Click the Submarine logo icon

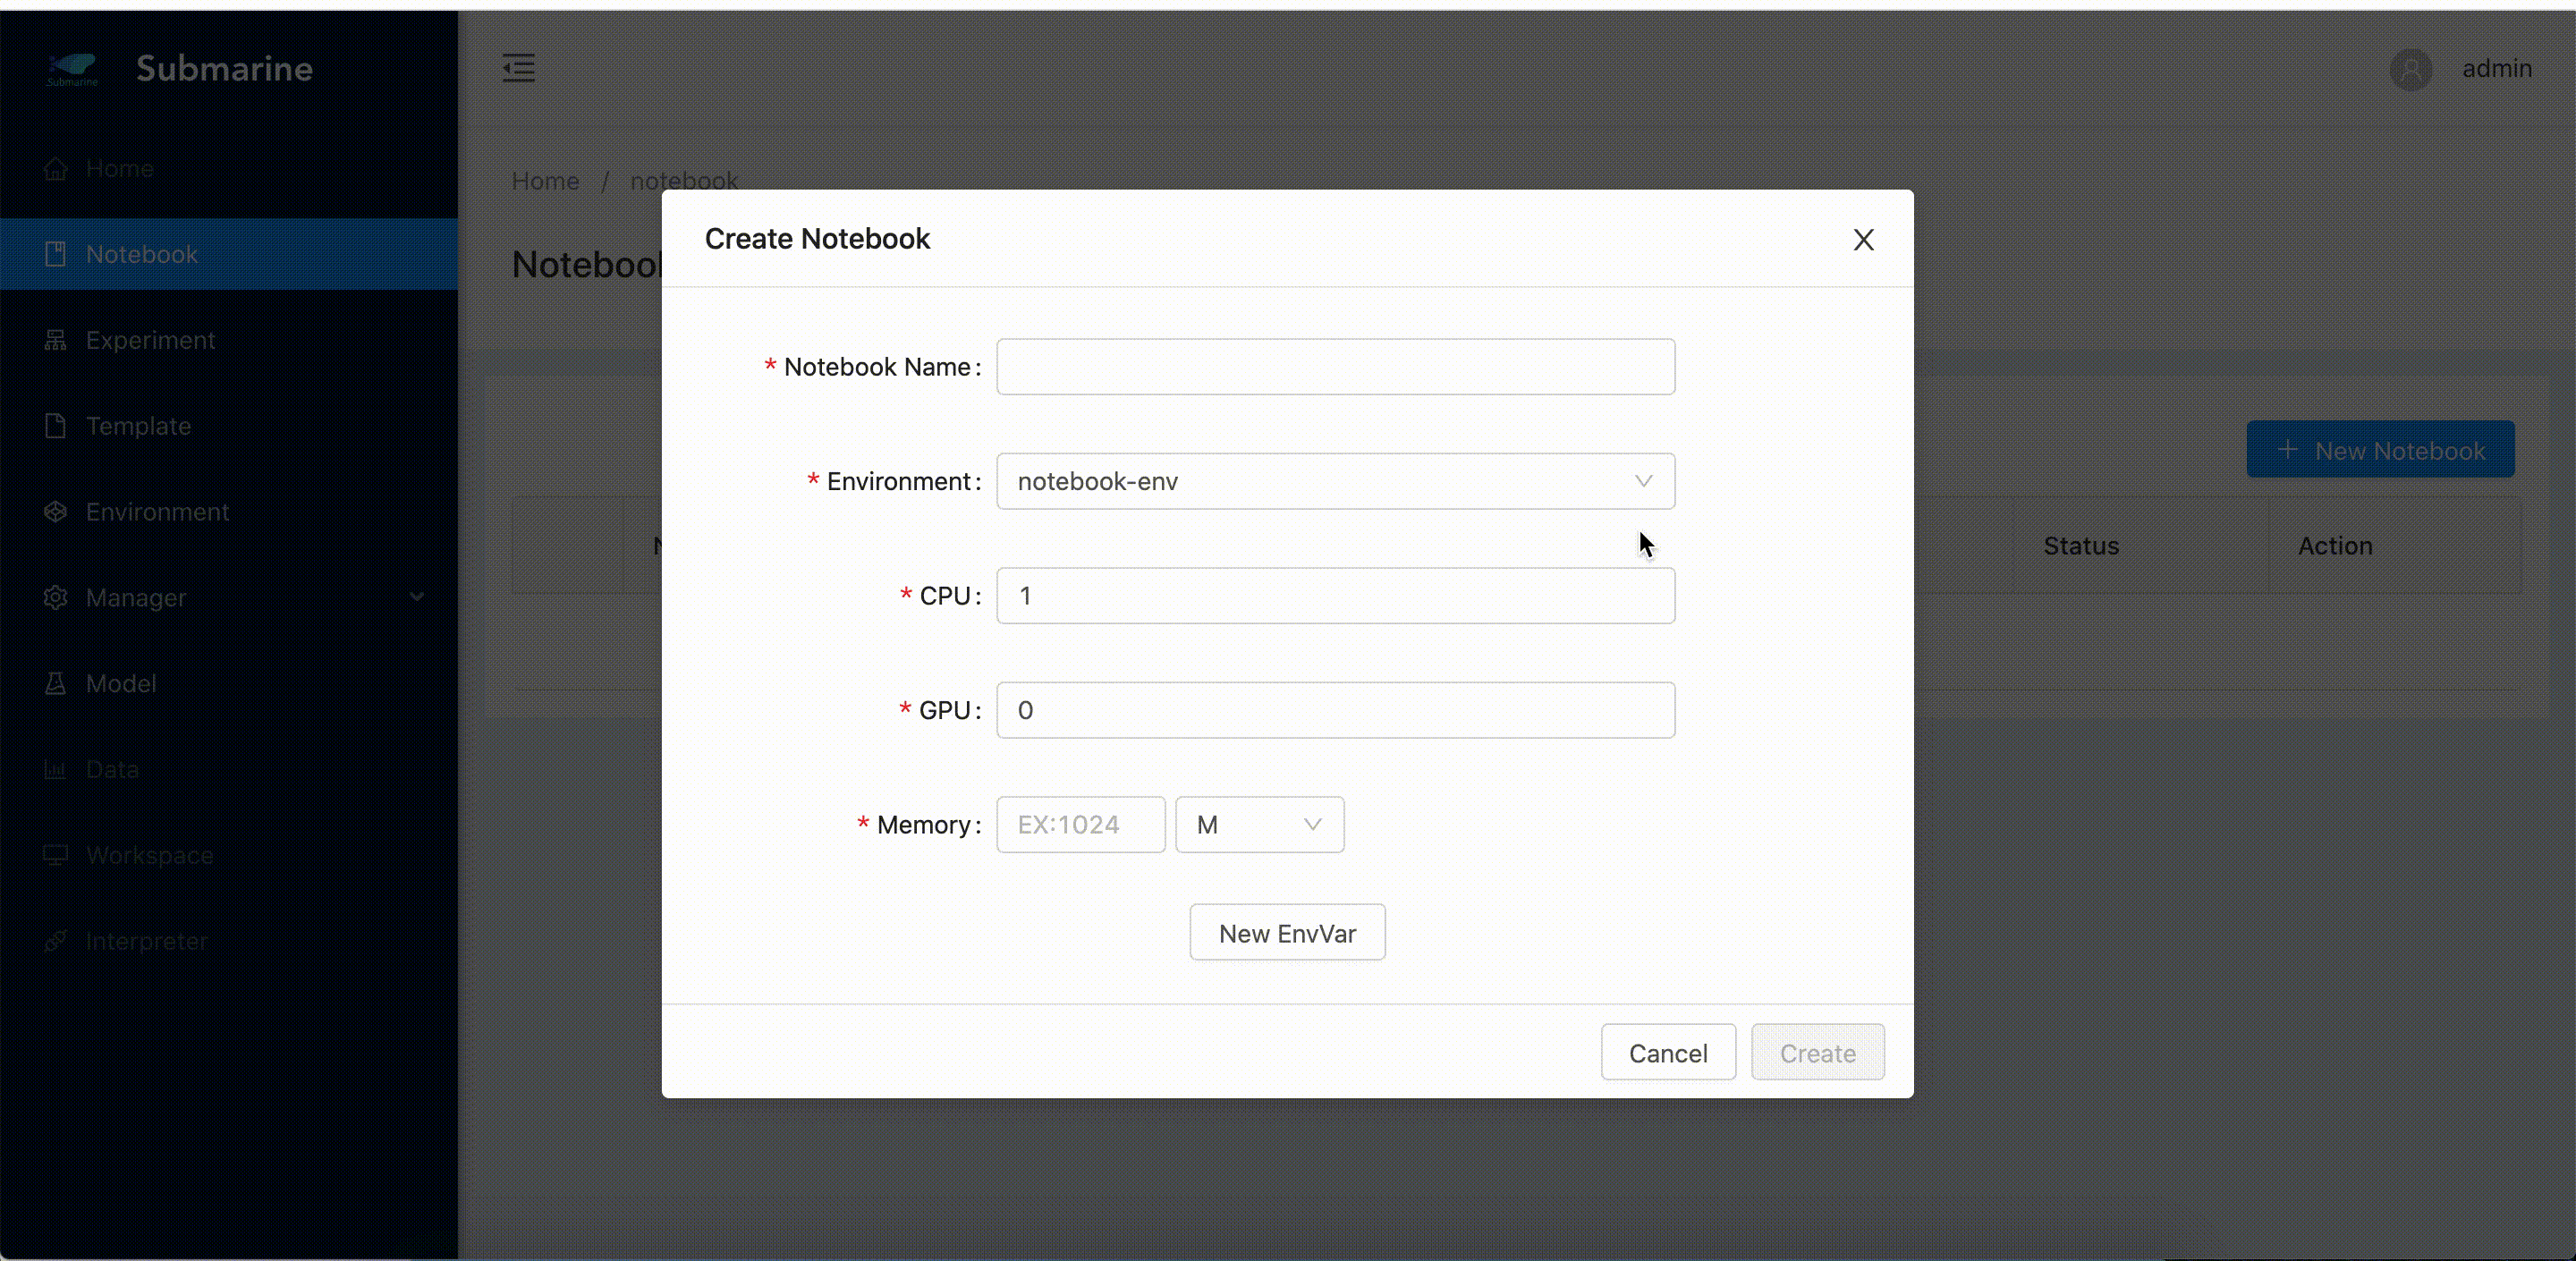[72, 68]
